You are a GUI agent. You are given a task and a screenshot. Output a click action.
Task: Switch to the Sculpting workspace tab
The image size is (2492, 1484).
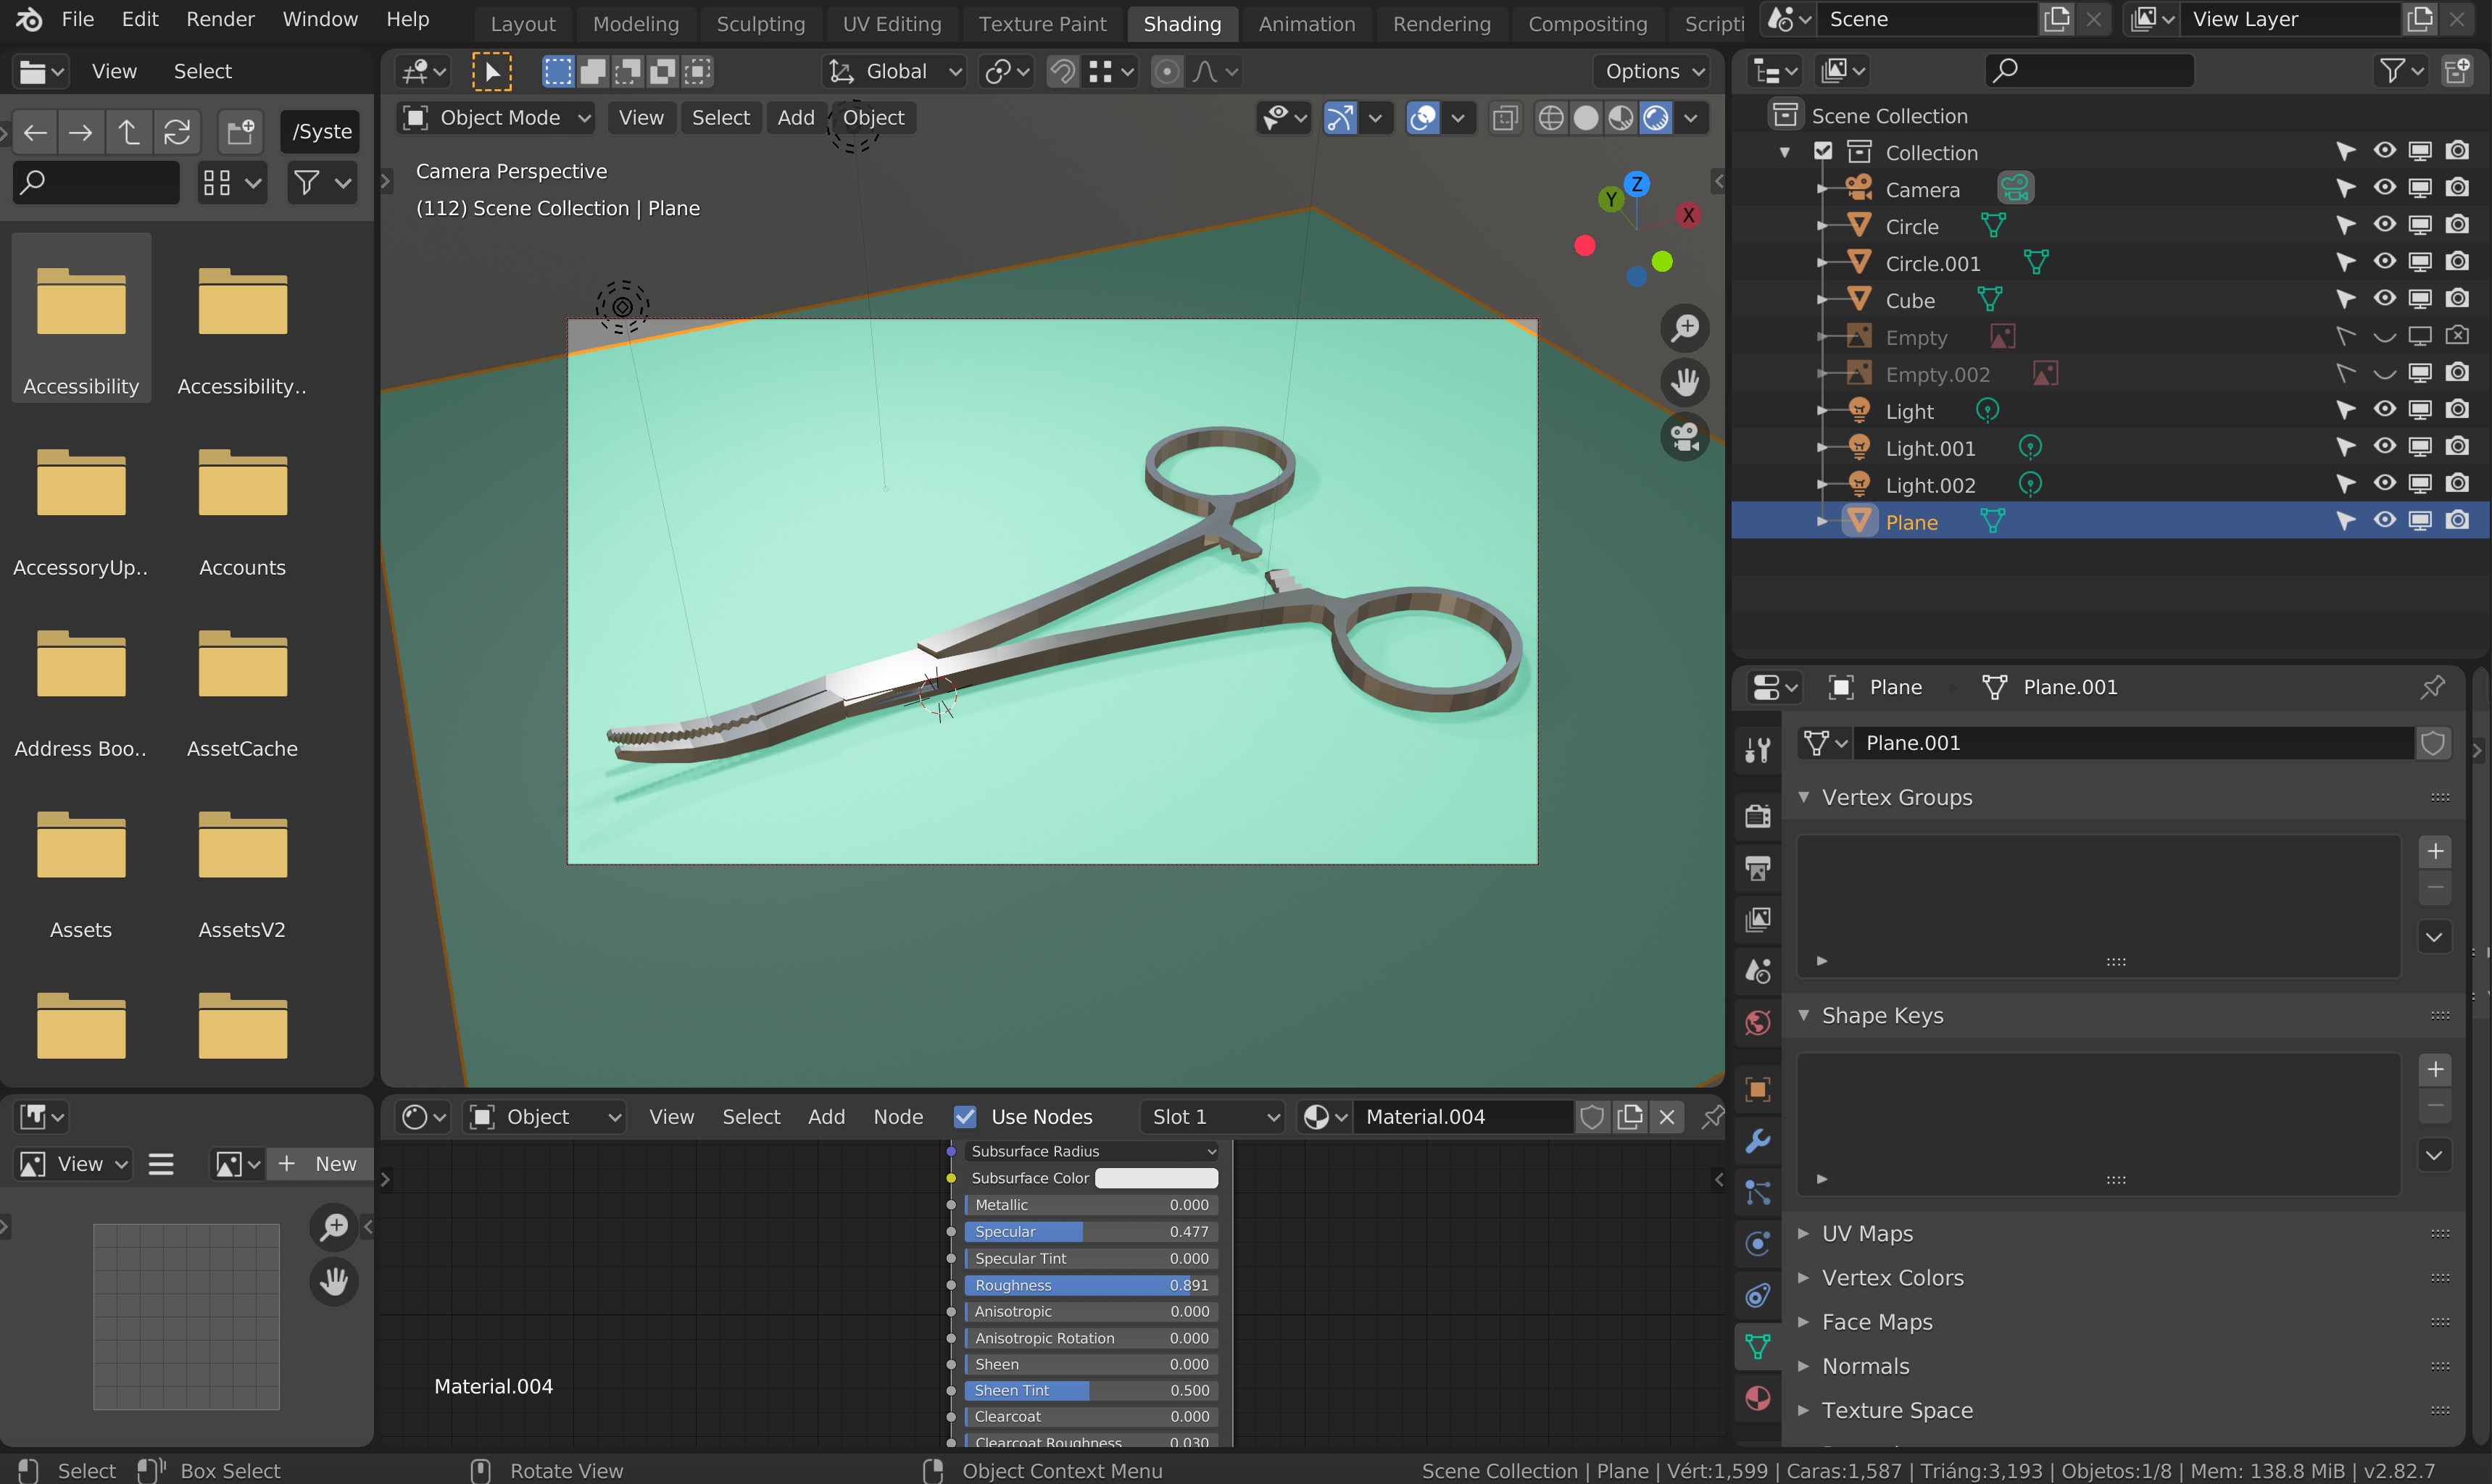tap(760, 24)
